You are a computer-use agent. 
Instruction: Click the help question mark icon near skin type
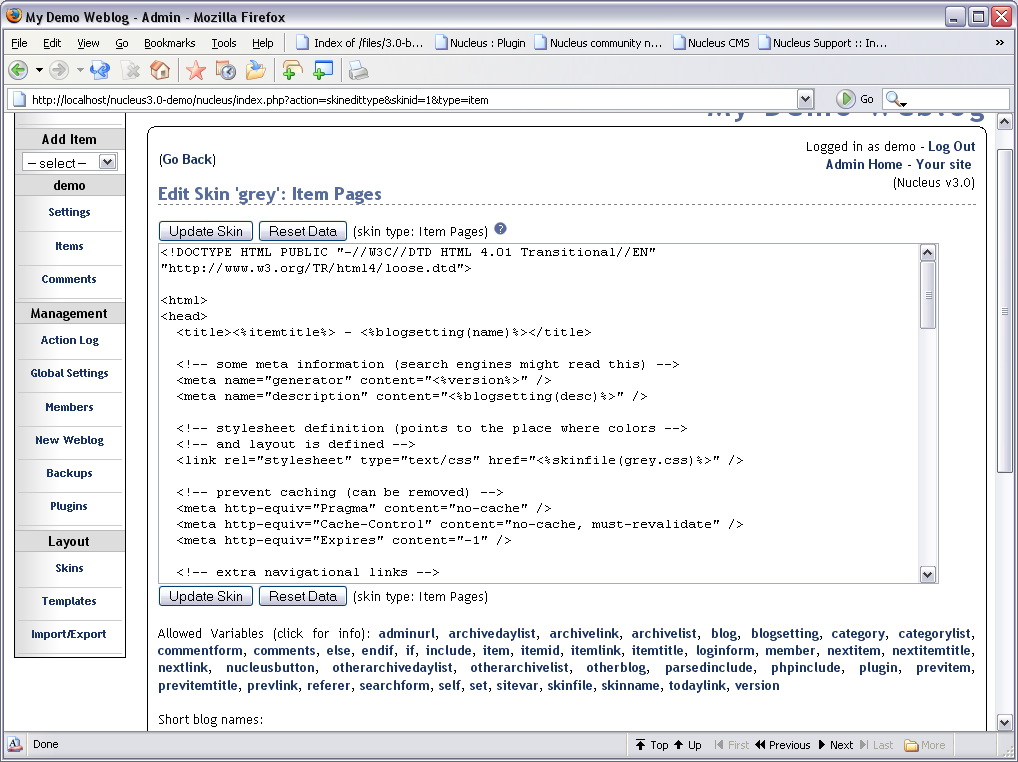click(500, 228)
